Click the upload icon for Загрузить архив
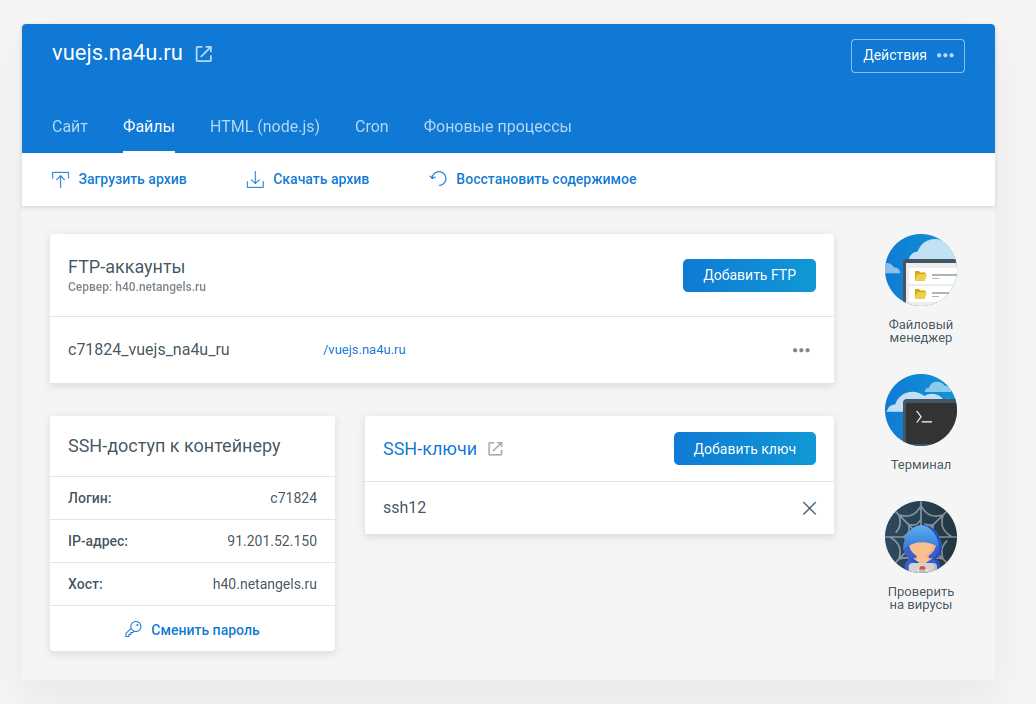The image size is (1036, 704). pyautogui.click(x=60, y=179)
